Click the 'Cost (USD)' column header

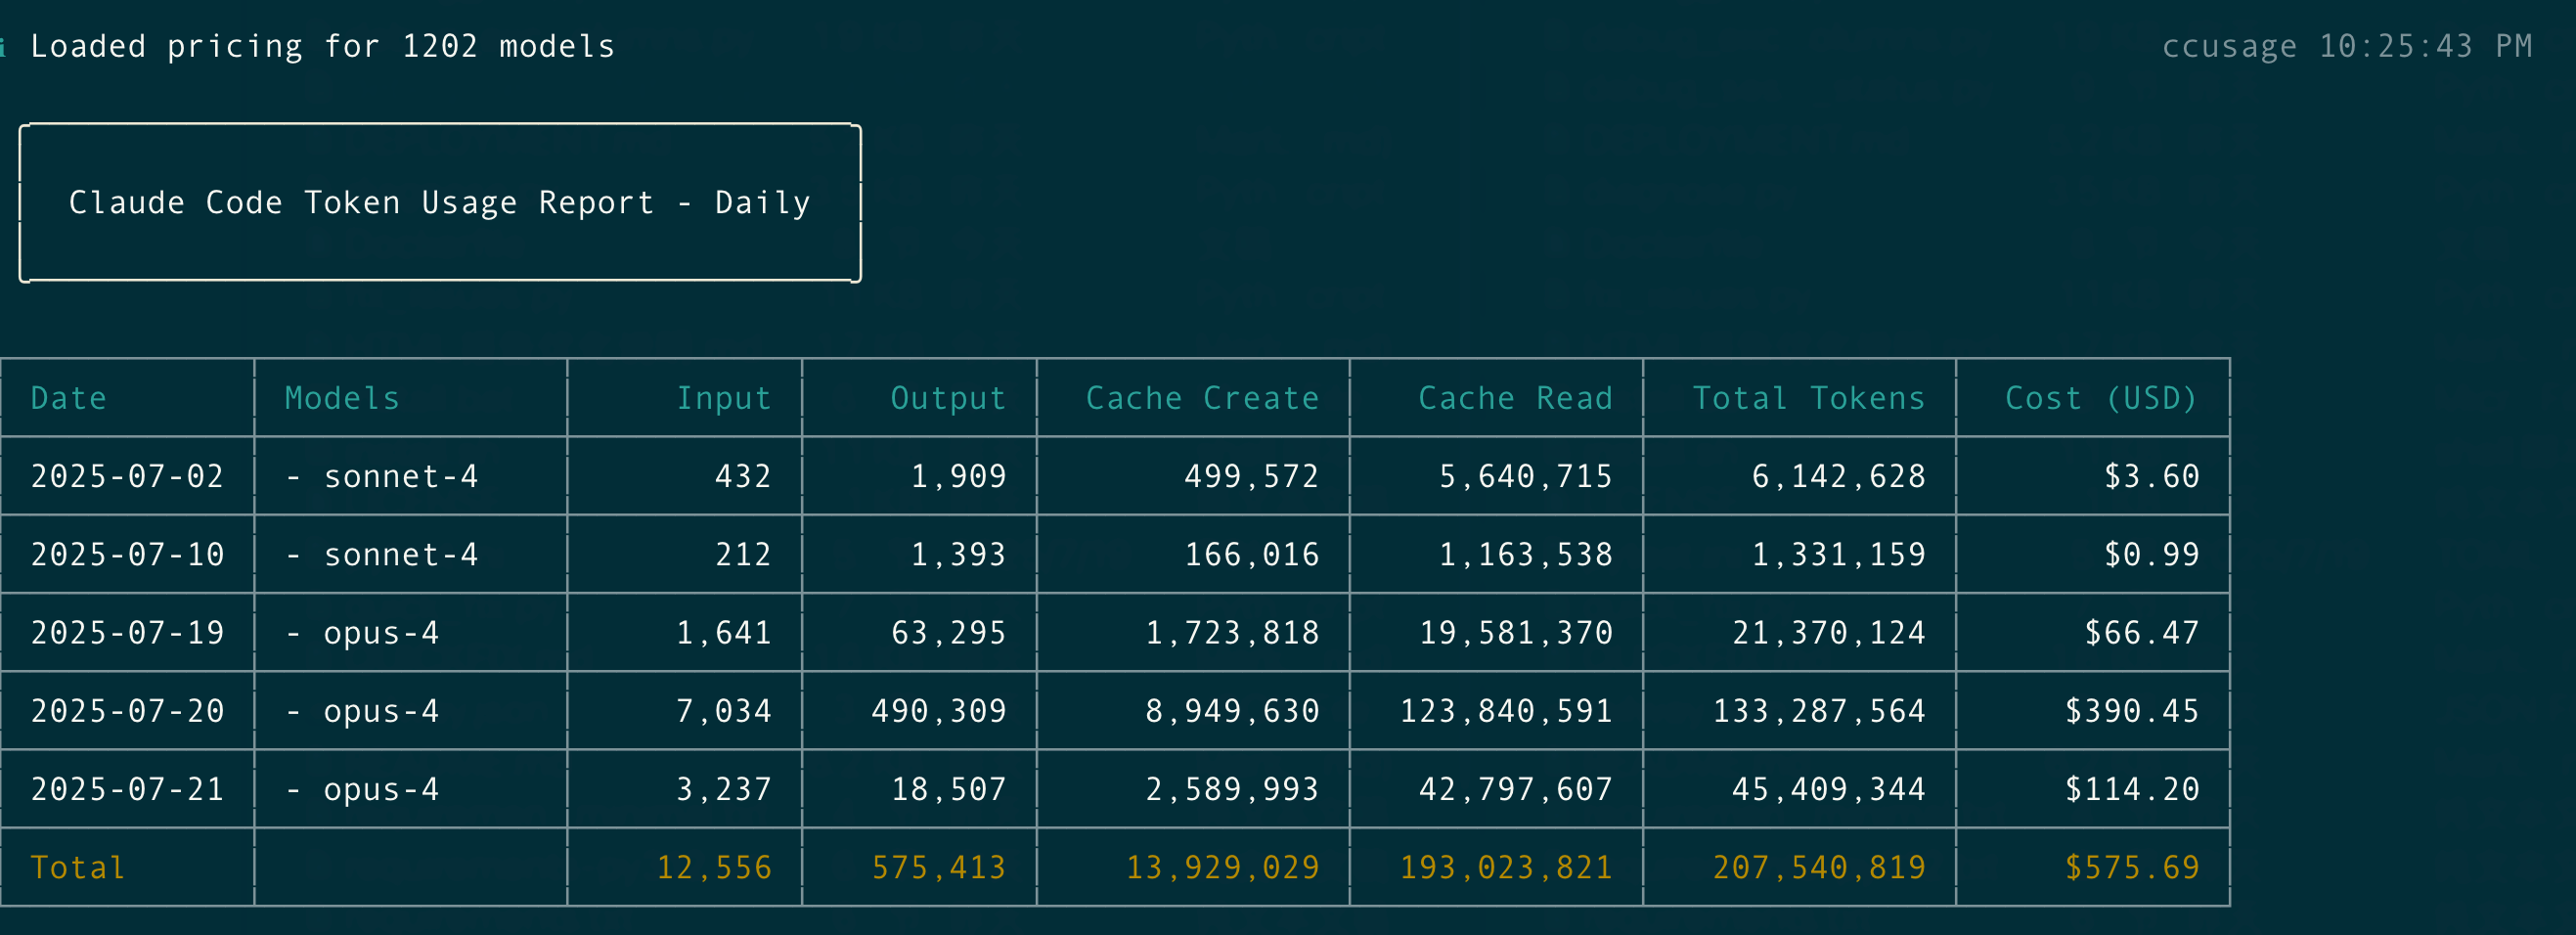tap(2102, 398)
